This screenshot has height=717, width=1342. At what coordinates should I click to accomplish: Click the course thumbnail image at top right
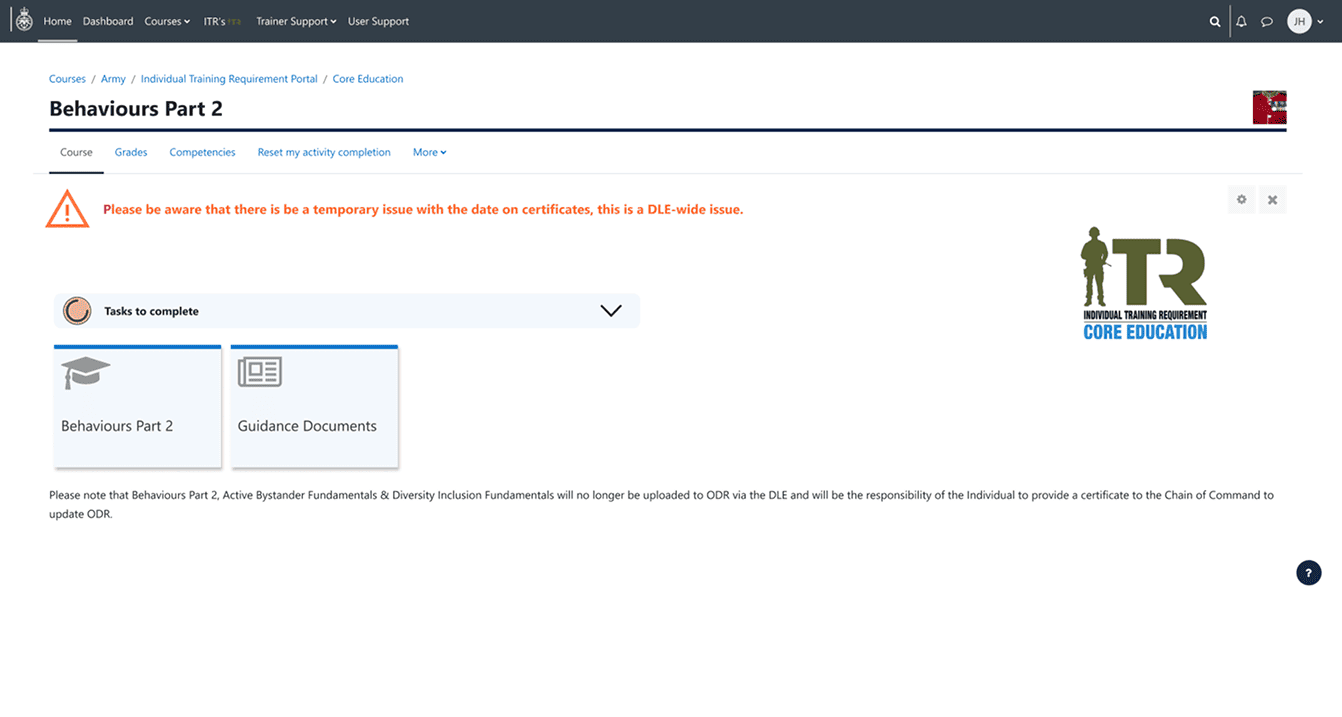tap(1269, 107)
